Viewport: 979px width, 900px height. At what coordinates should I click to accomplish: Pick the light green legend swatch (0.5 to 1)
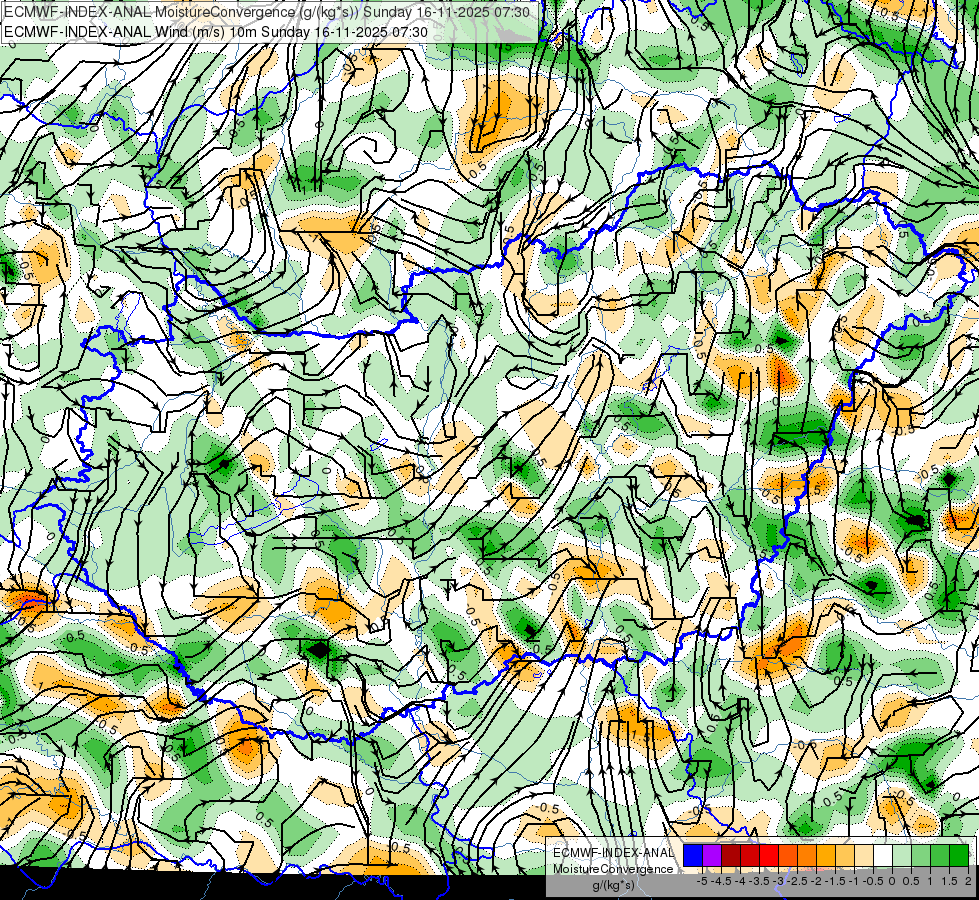(921, 855)
